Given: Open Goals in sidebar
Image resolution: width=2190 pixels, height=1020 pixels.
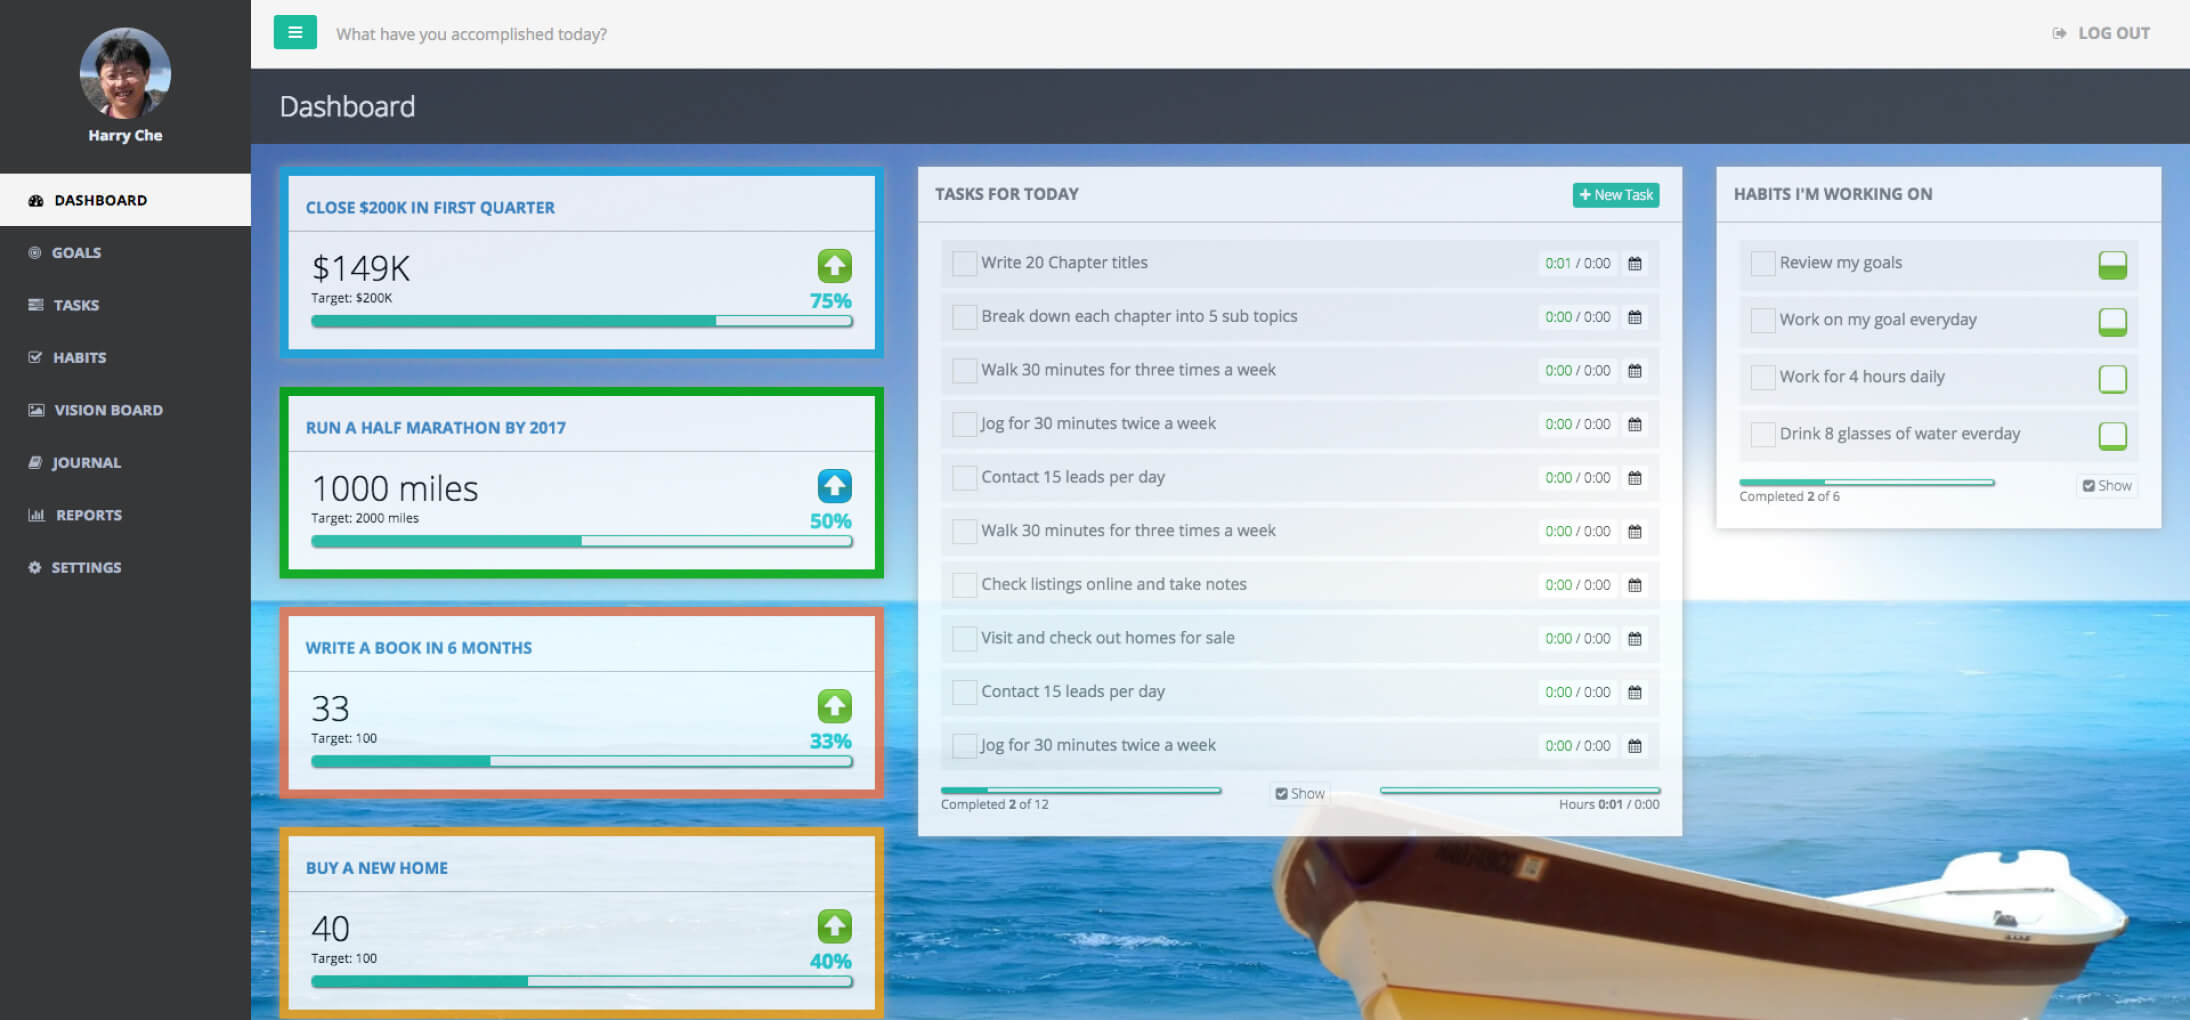Looking at the screenshot, I should pos(125,253).
